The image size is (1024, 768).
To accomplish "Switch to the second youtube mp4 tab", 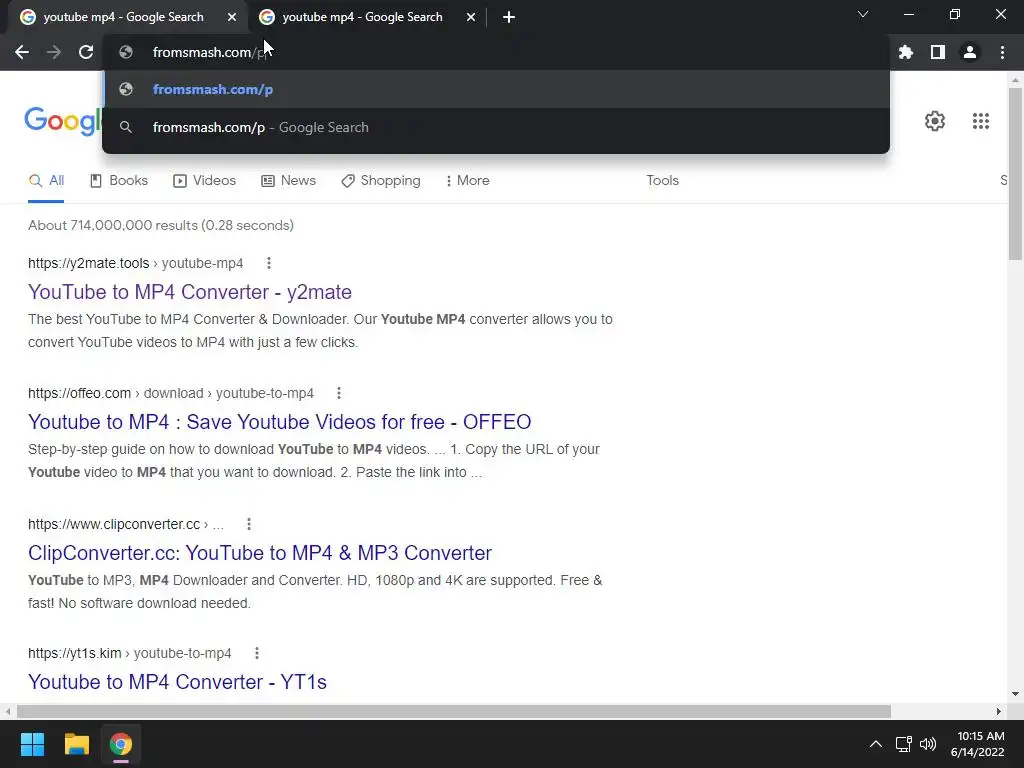I will coord(362,17).
